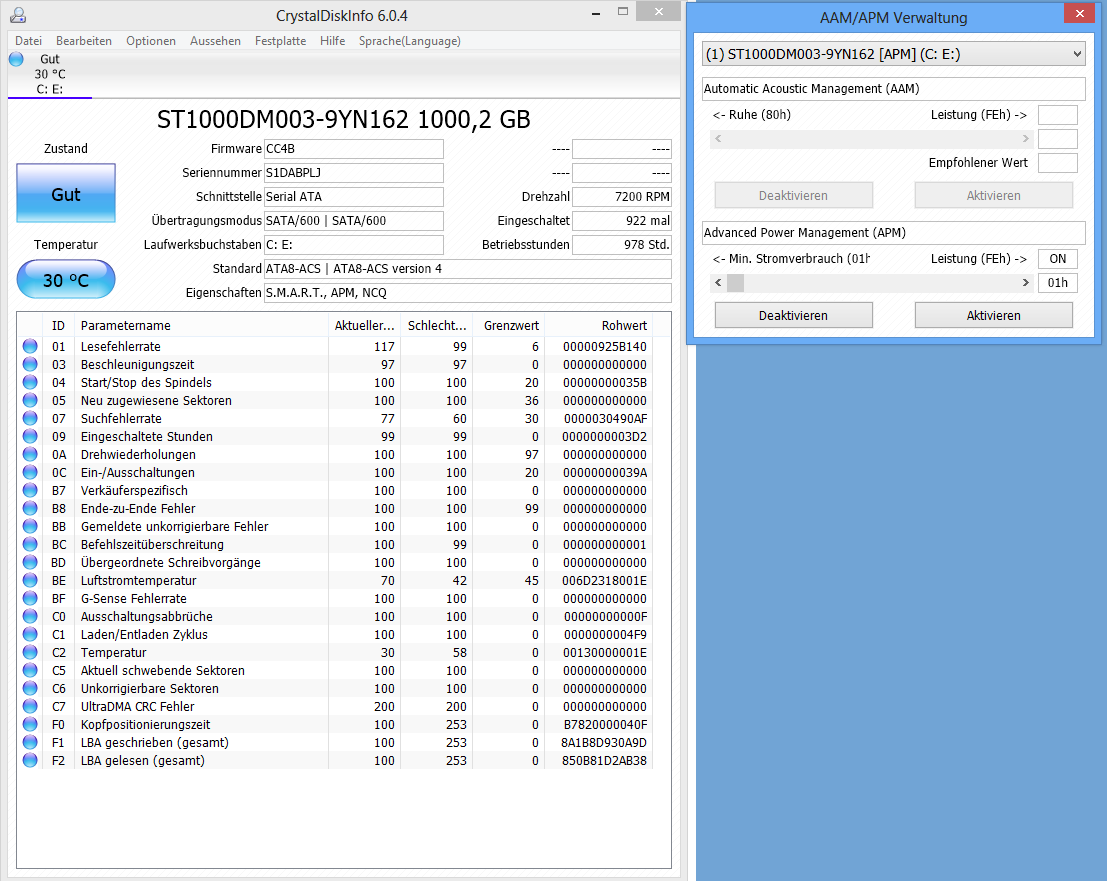
Task: Click the APM ON status field
Action: click(x=1058, y=259)
